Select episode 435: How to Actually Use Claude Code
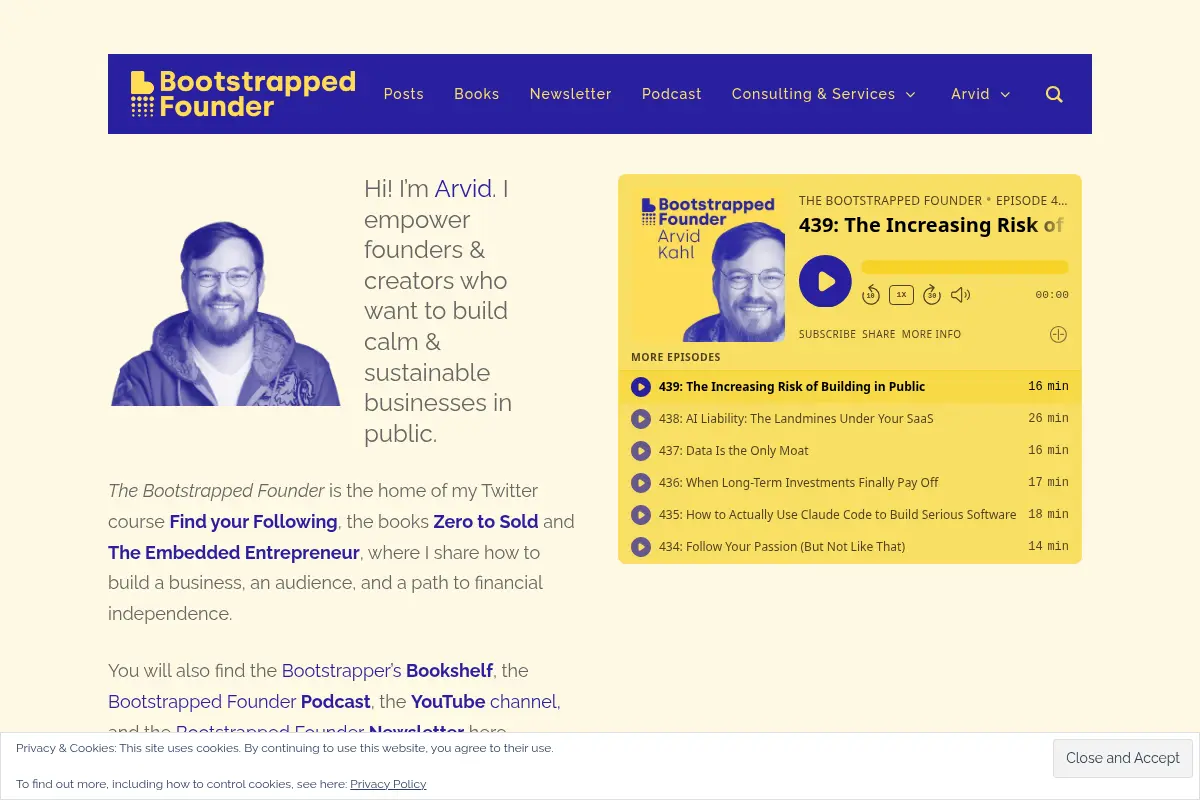This screenshot has height=800, width=1200. coord(838,515)
